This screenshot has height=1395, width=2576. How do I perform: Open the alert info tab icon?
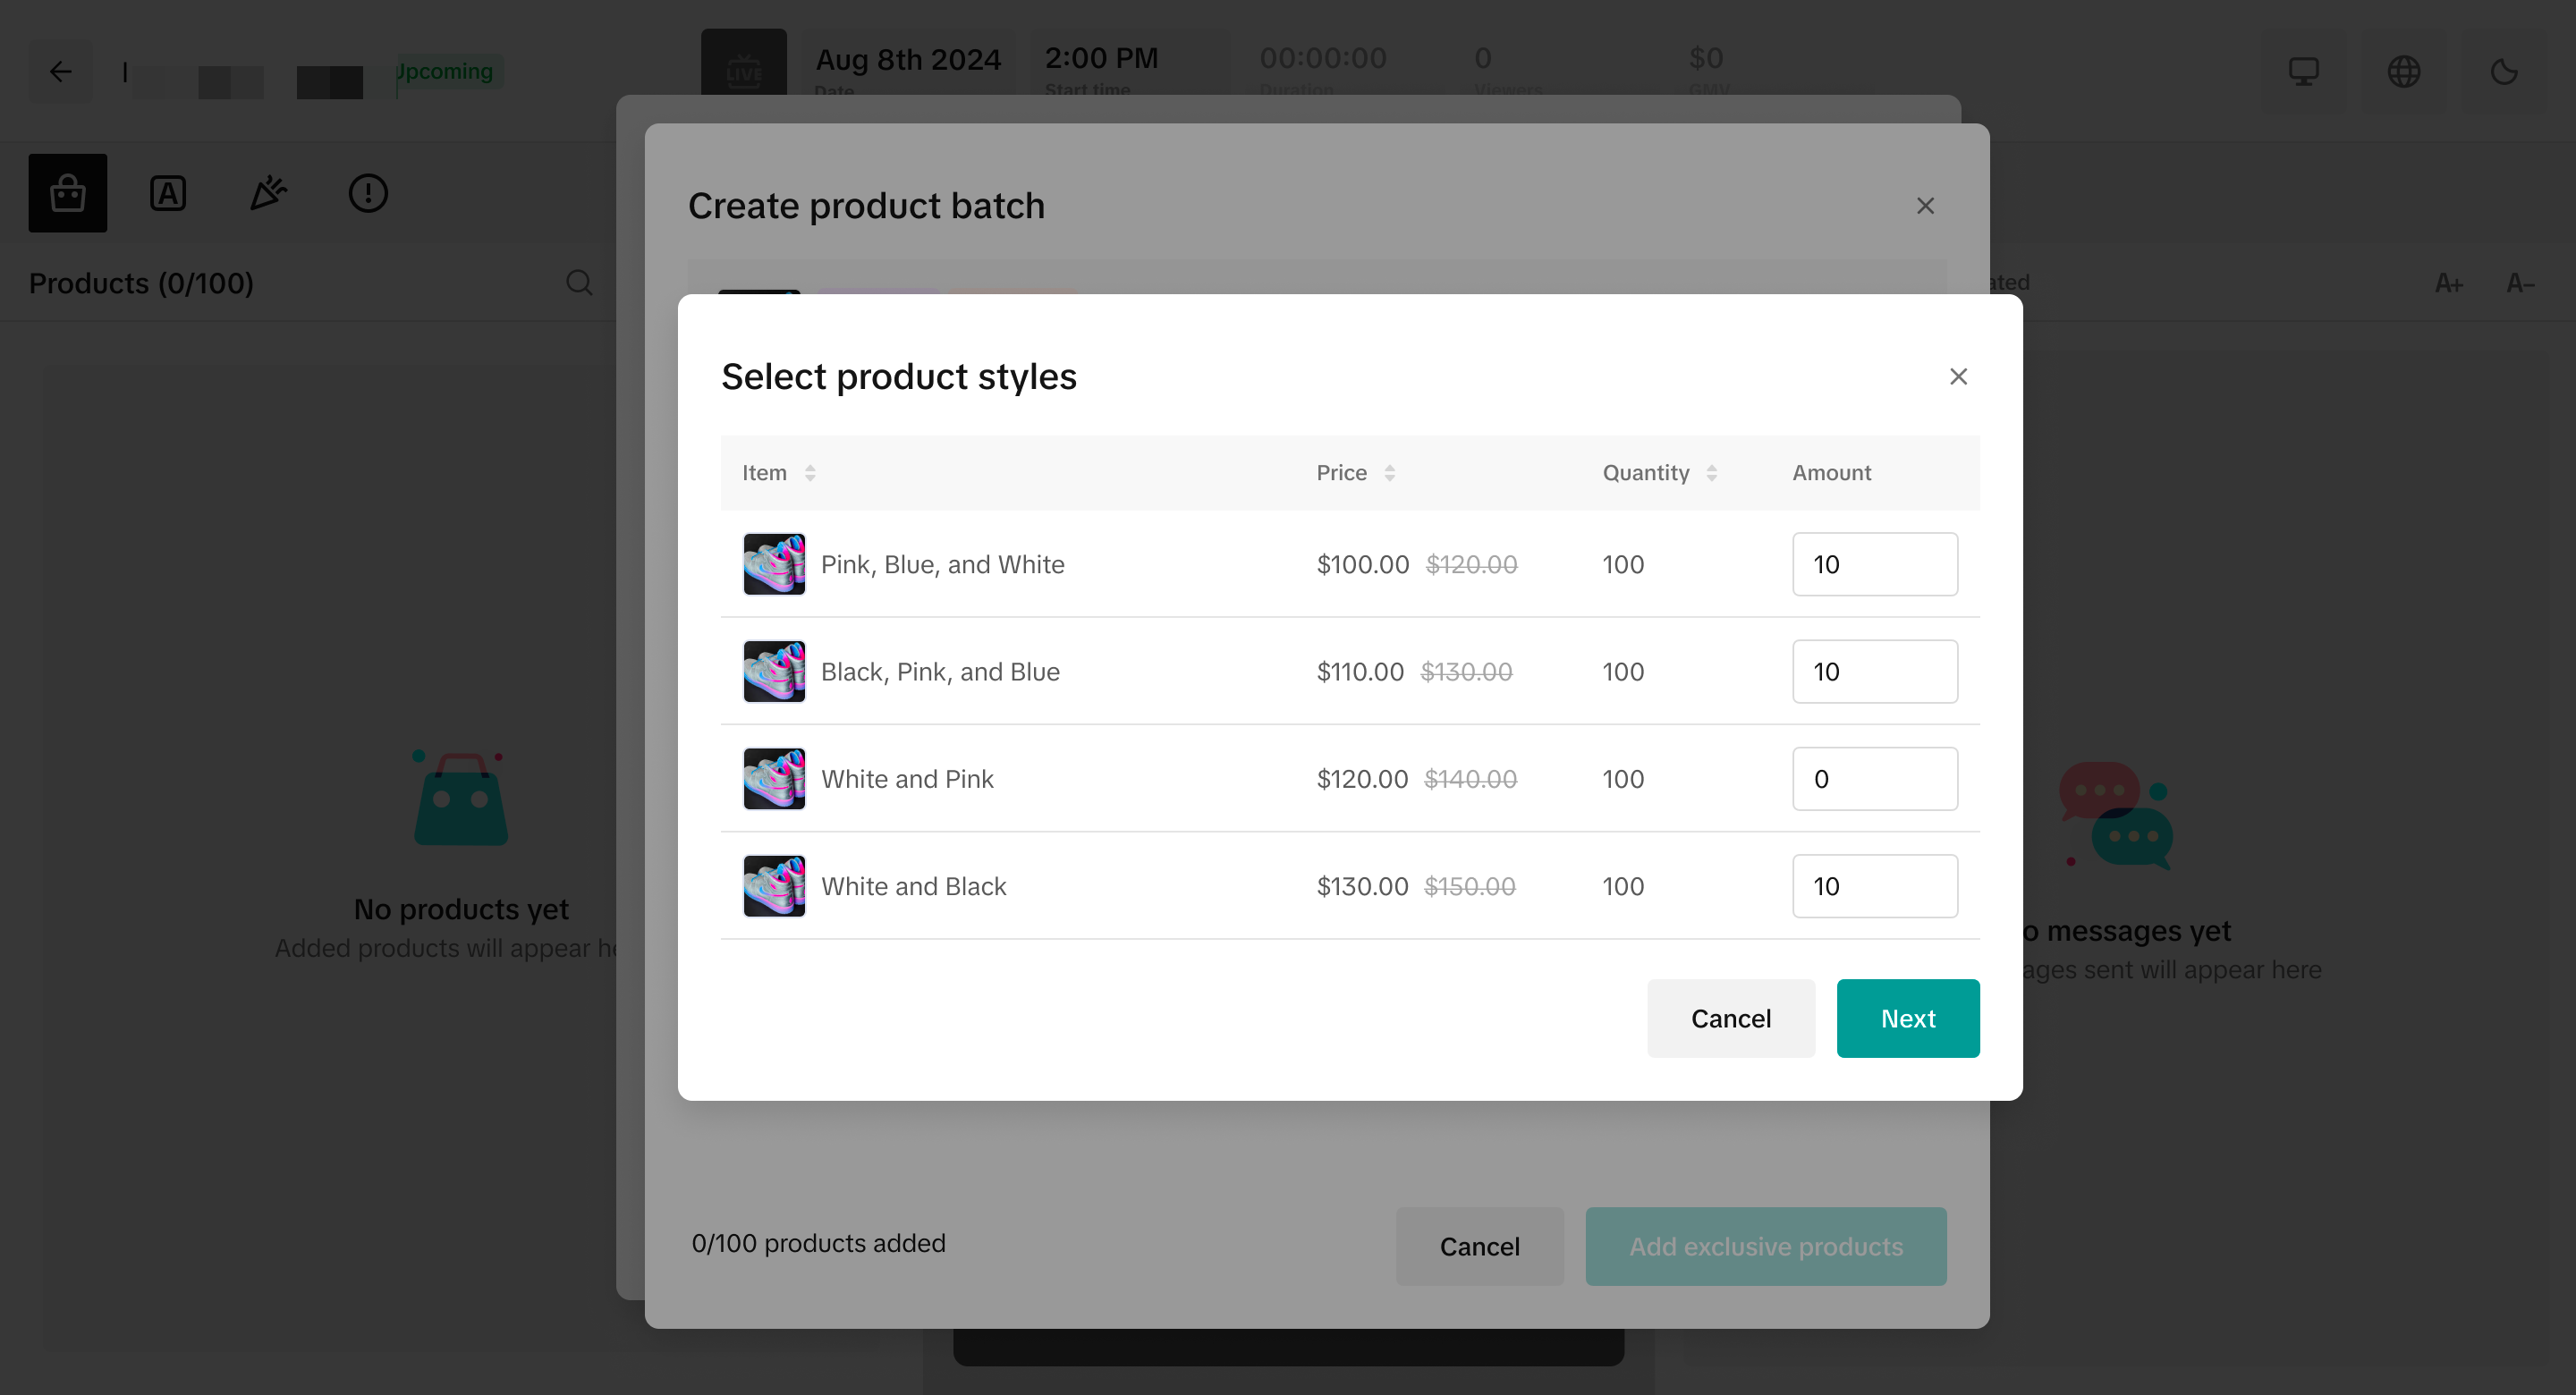point(368,193)
